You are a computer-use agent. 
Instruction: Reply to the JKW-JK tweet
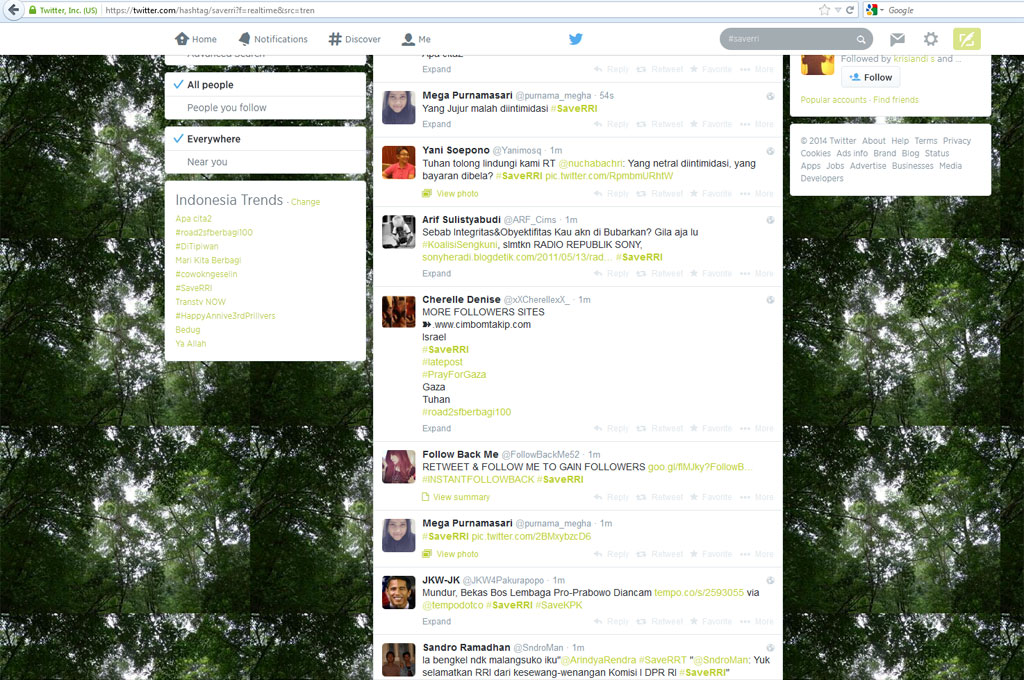[x=611, y=622]
